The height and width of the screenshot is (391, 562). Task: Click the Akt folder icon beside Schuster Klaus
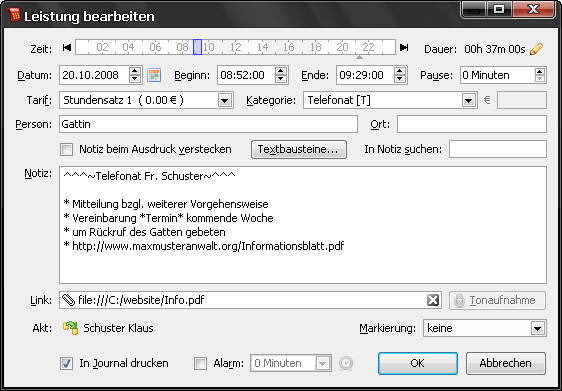point(70,328)
